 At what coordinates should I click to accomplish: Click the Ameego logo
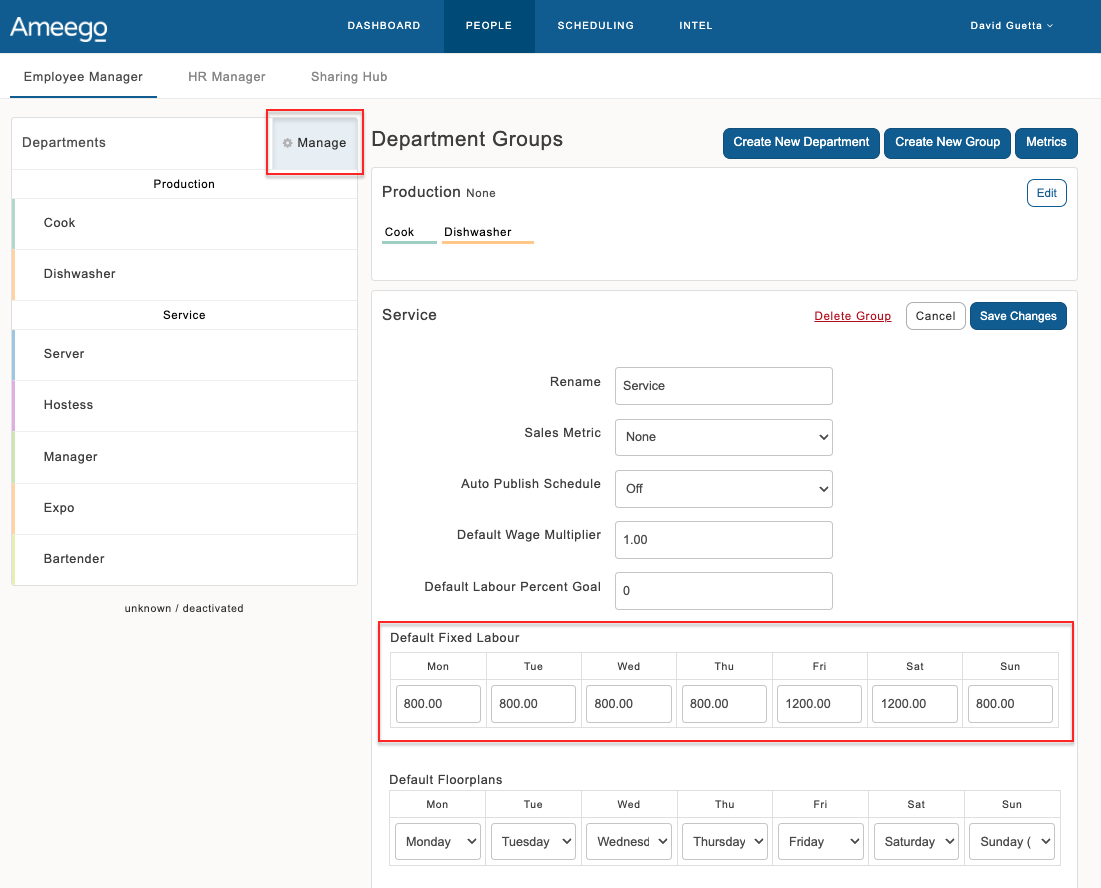58,27
